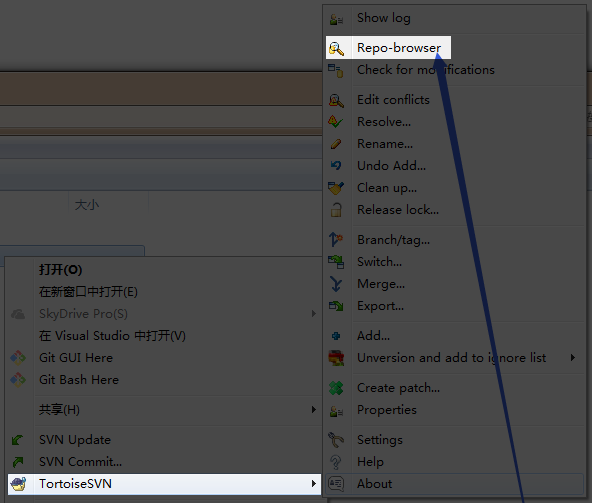Screen dimensions: 592x503
Task: Choose Add... entry
Action: [373, 336]
